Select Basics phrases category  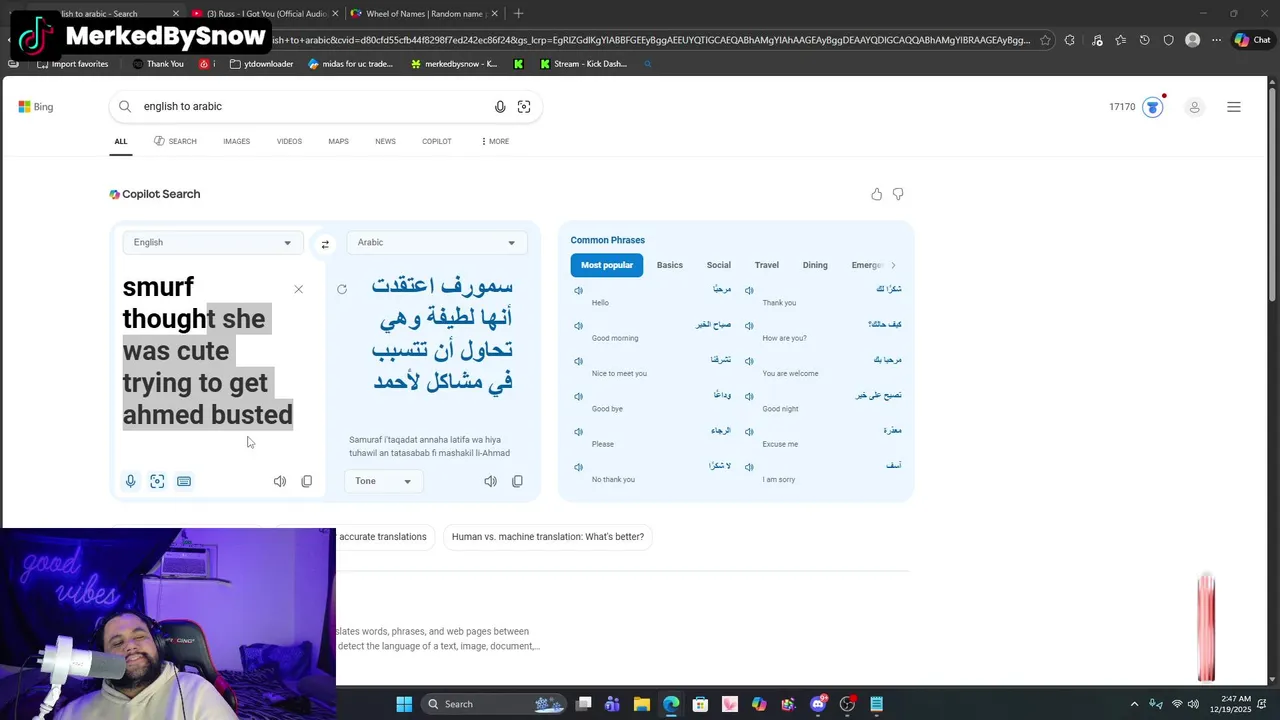pyautogui.click(x=670, y=265)
